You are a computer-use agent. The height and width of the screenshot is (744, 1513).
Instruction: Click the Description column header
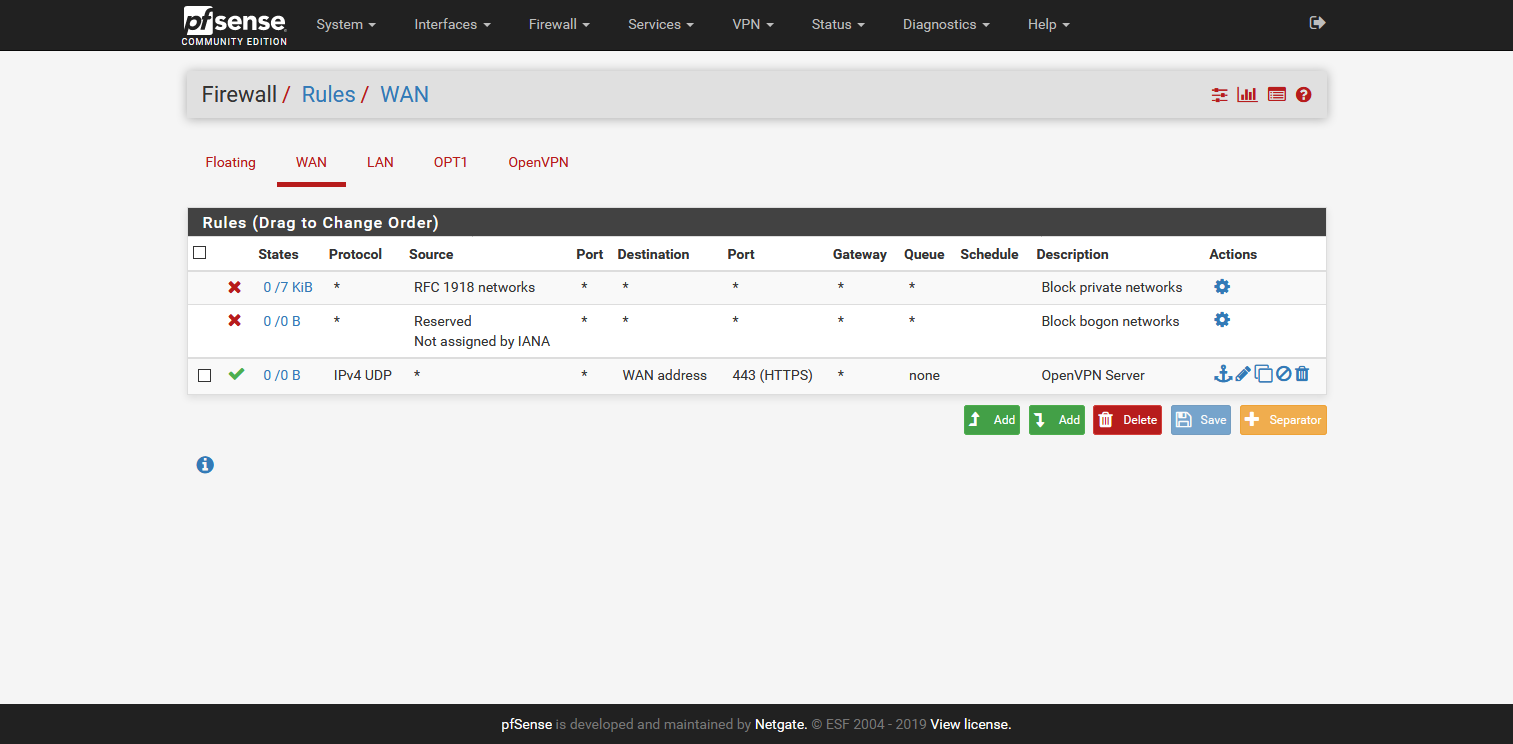pyautogui.click(x=1072, y=254)
